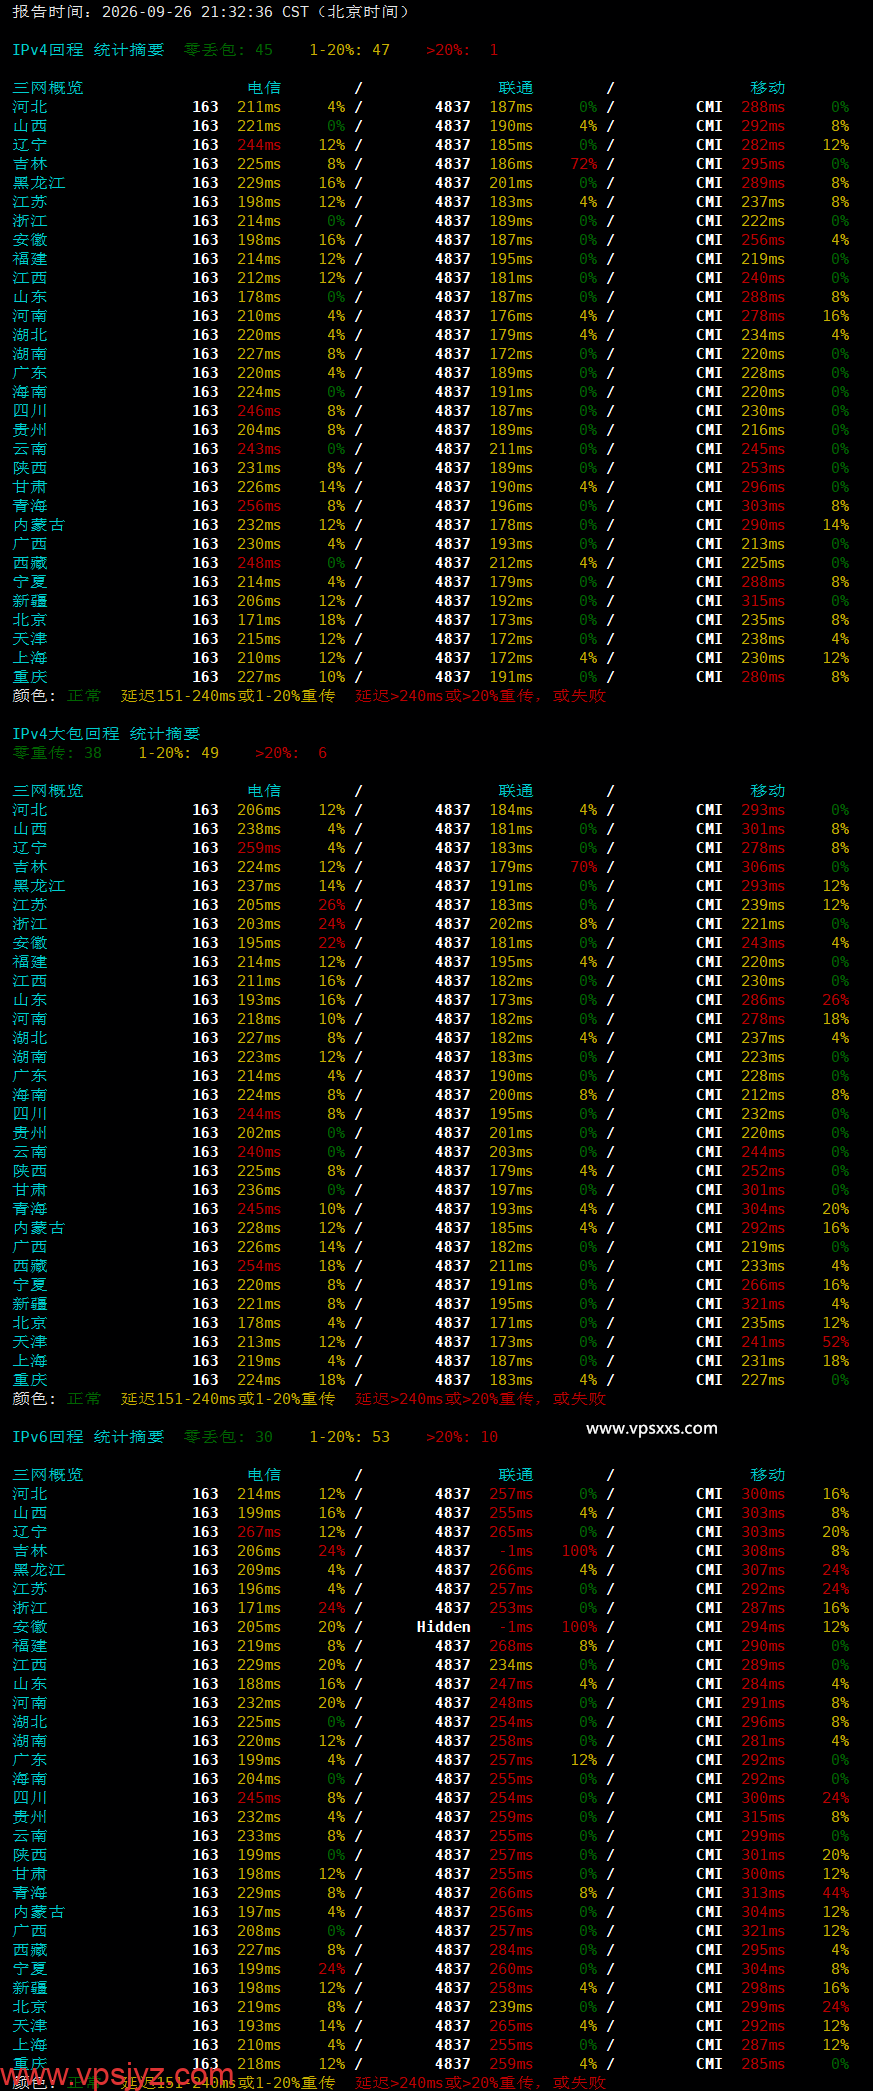
Task: Click "321ms" in the IPv4大包回程 新疆 row
Action: click(763, 1304)
